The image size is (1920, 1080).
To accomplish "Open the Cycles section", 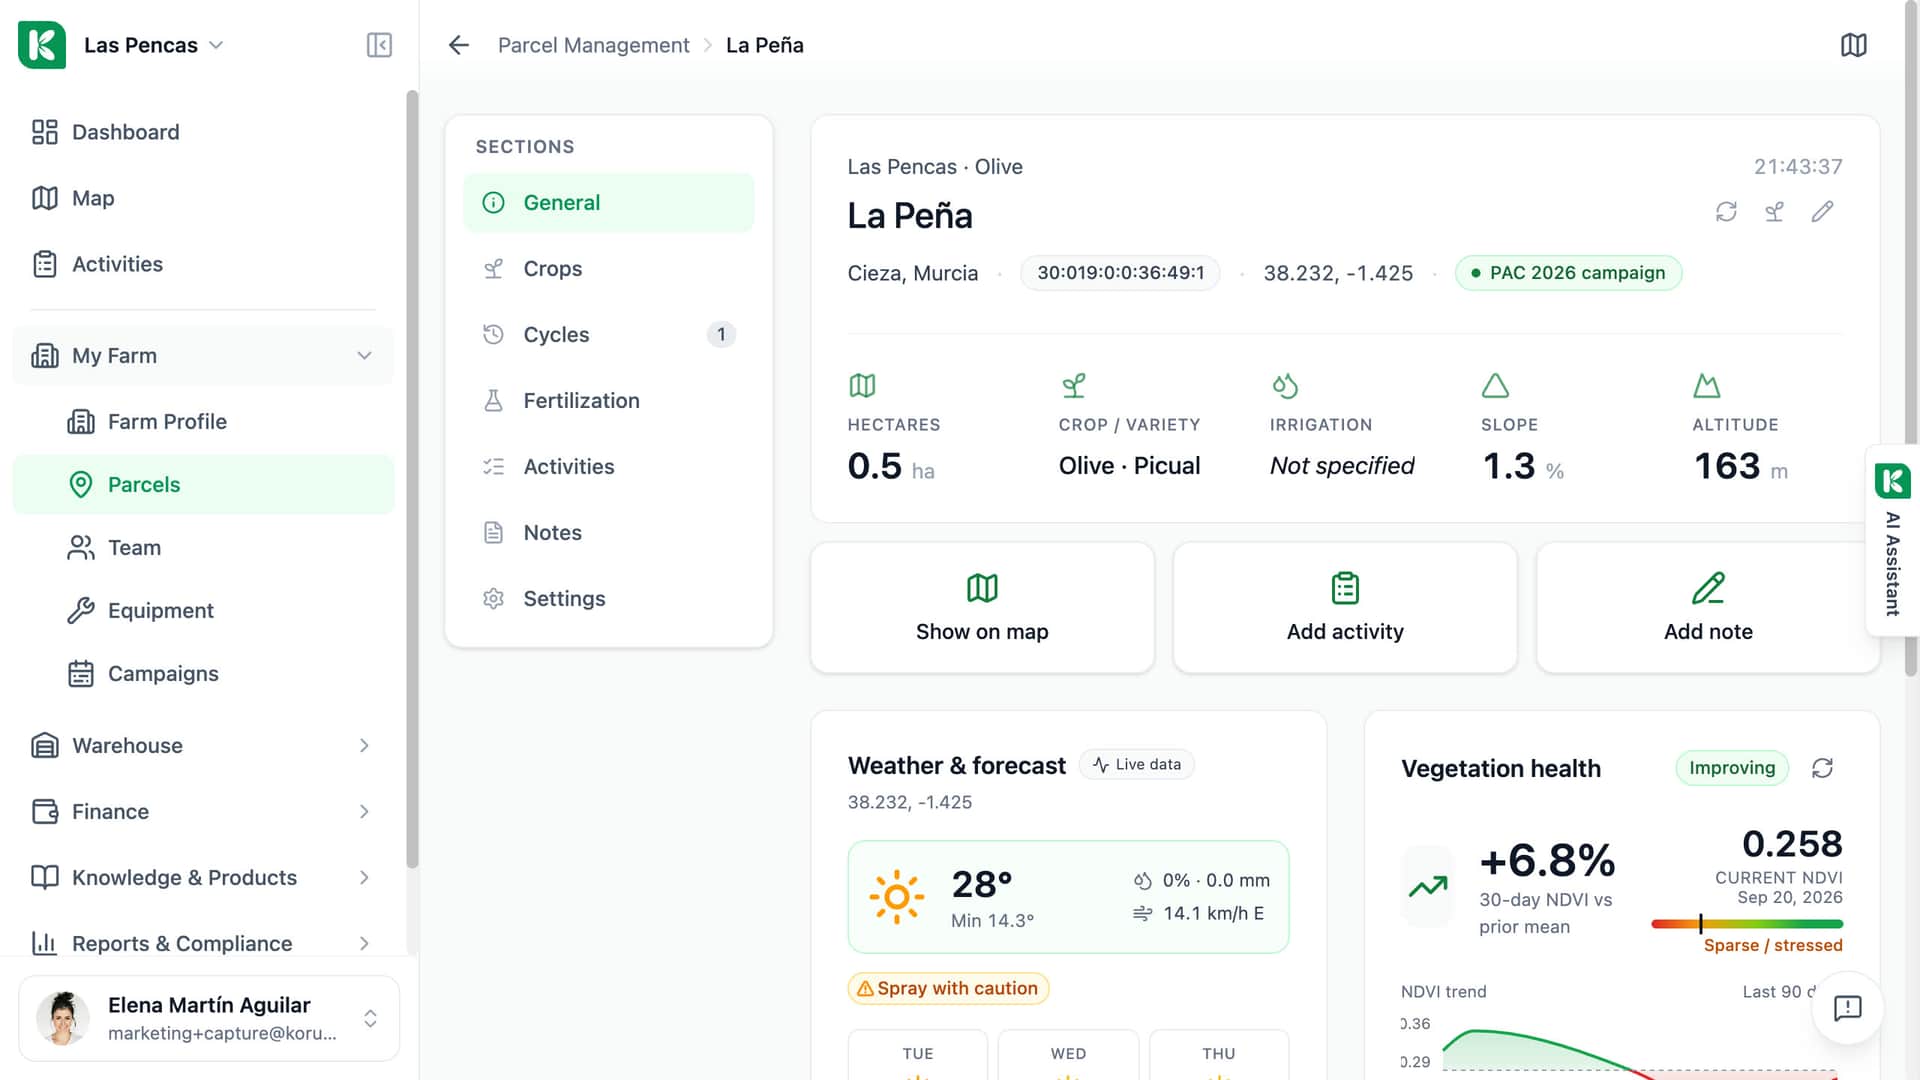I will click(608, 335).
